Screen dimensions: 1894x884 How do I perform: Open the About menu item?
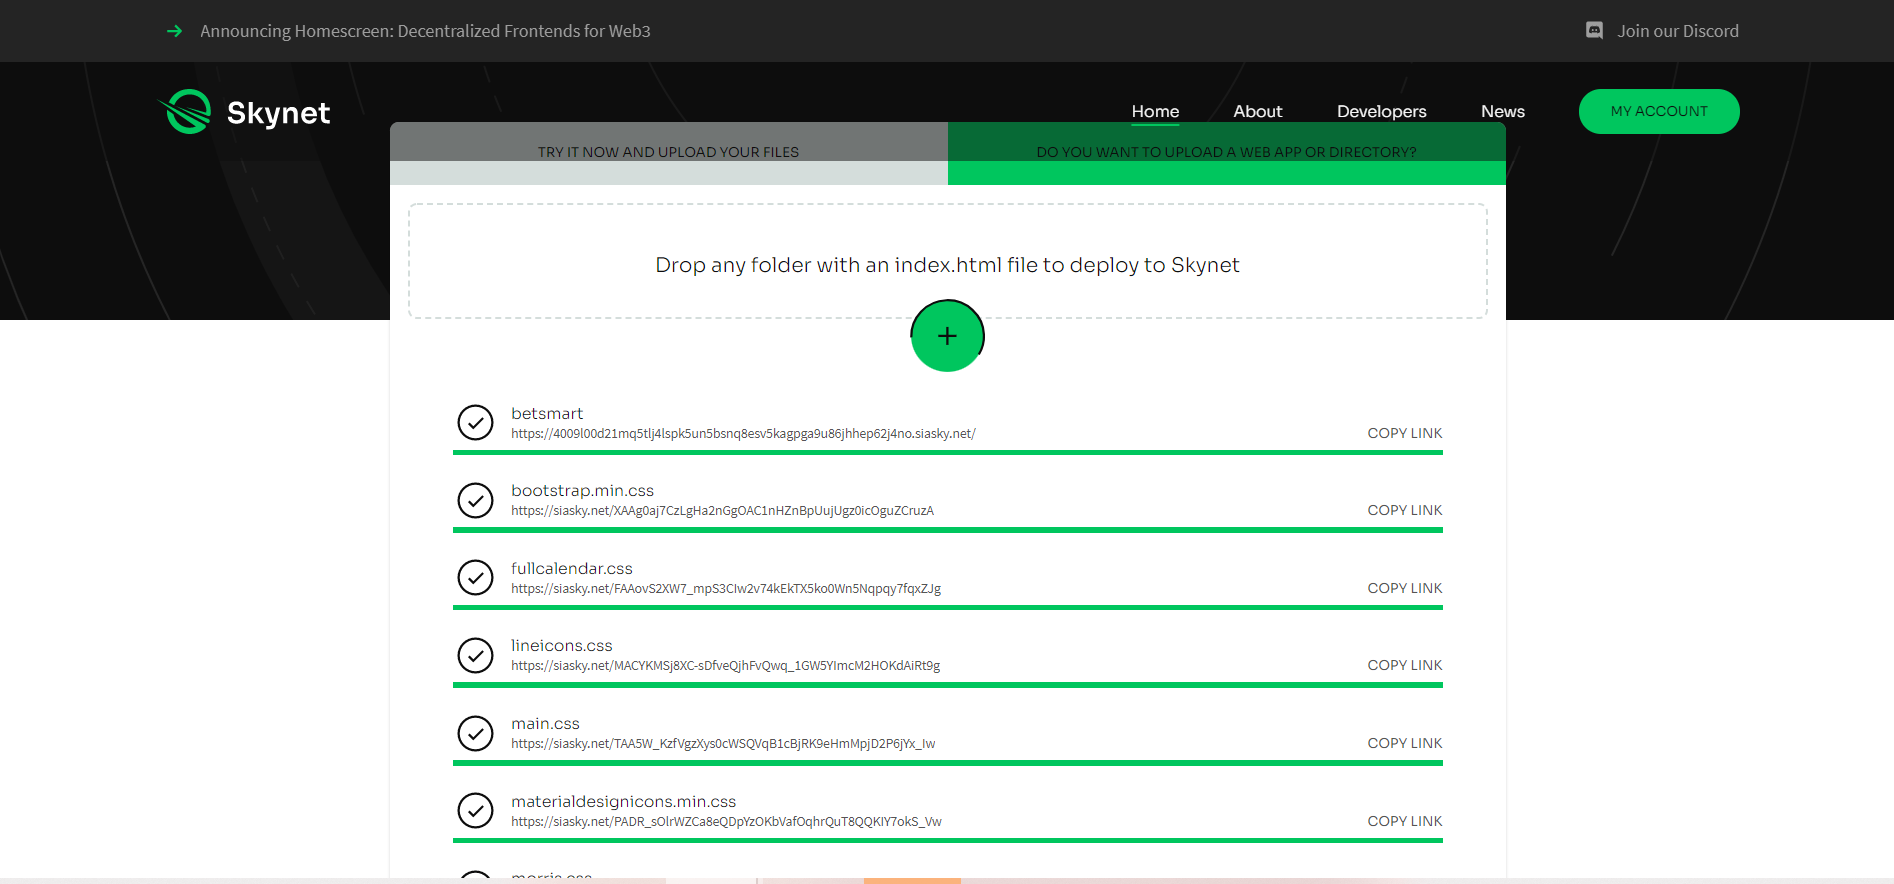coord(1257,111)
